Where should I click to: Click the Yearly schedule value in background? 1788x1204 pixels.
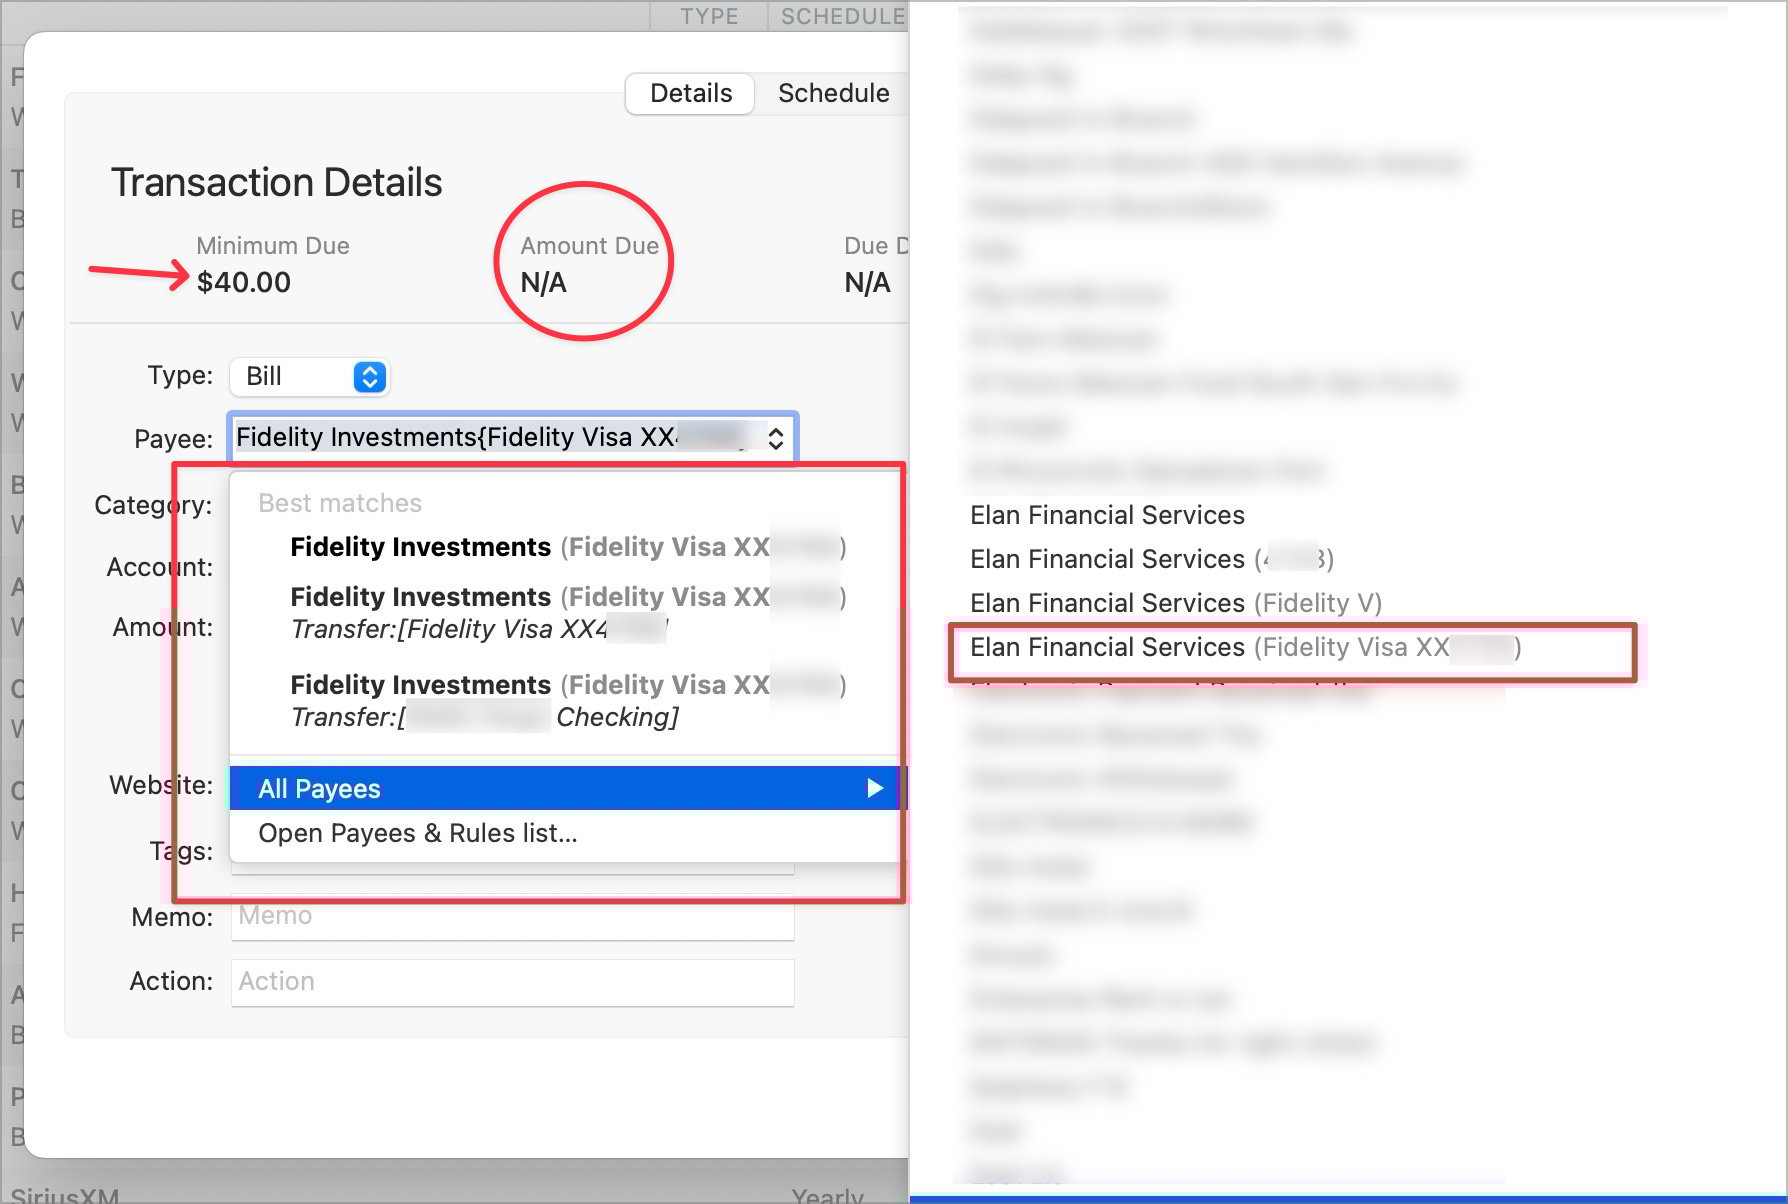point(828,1195)
